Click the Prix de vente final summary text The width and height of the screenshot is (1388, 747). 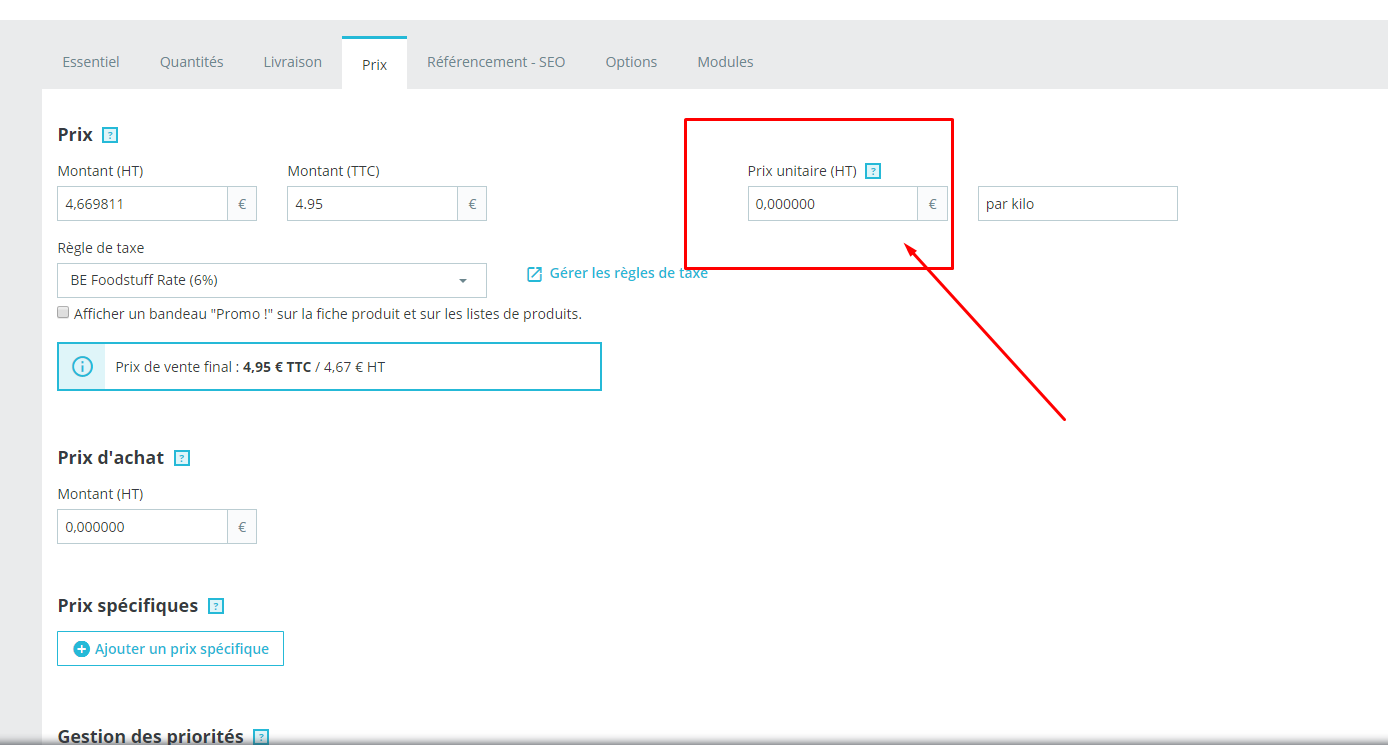pyautogui.click(x=250, y=367)
